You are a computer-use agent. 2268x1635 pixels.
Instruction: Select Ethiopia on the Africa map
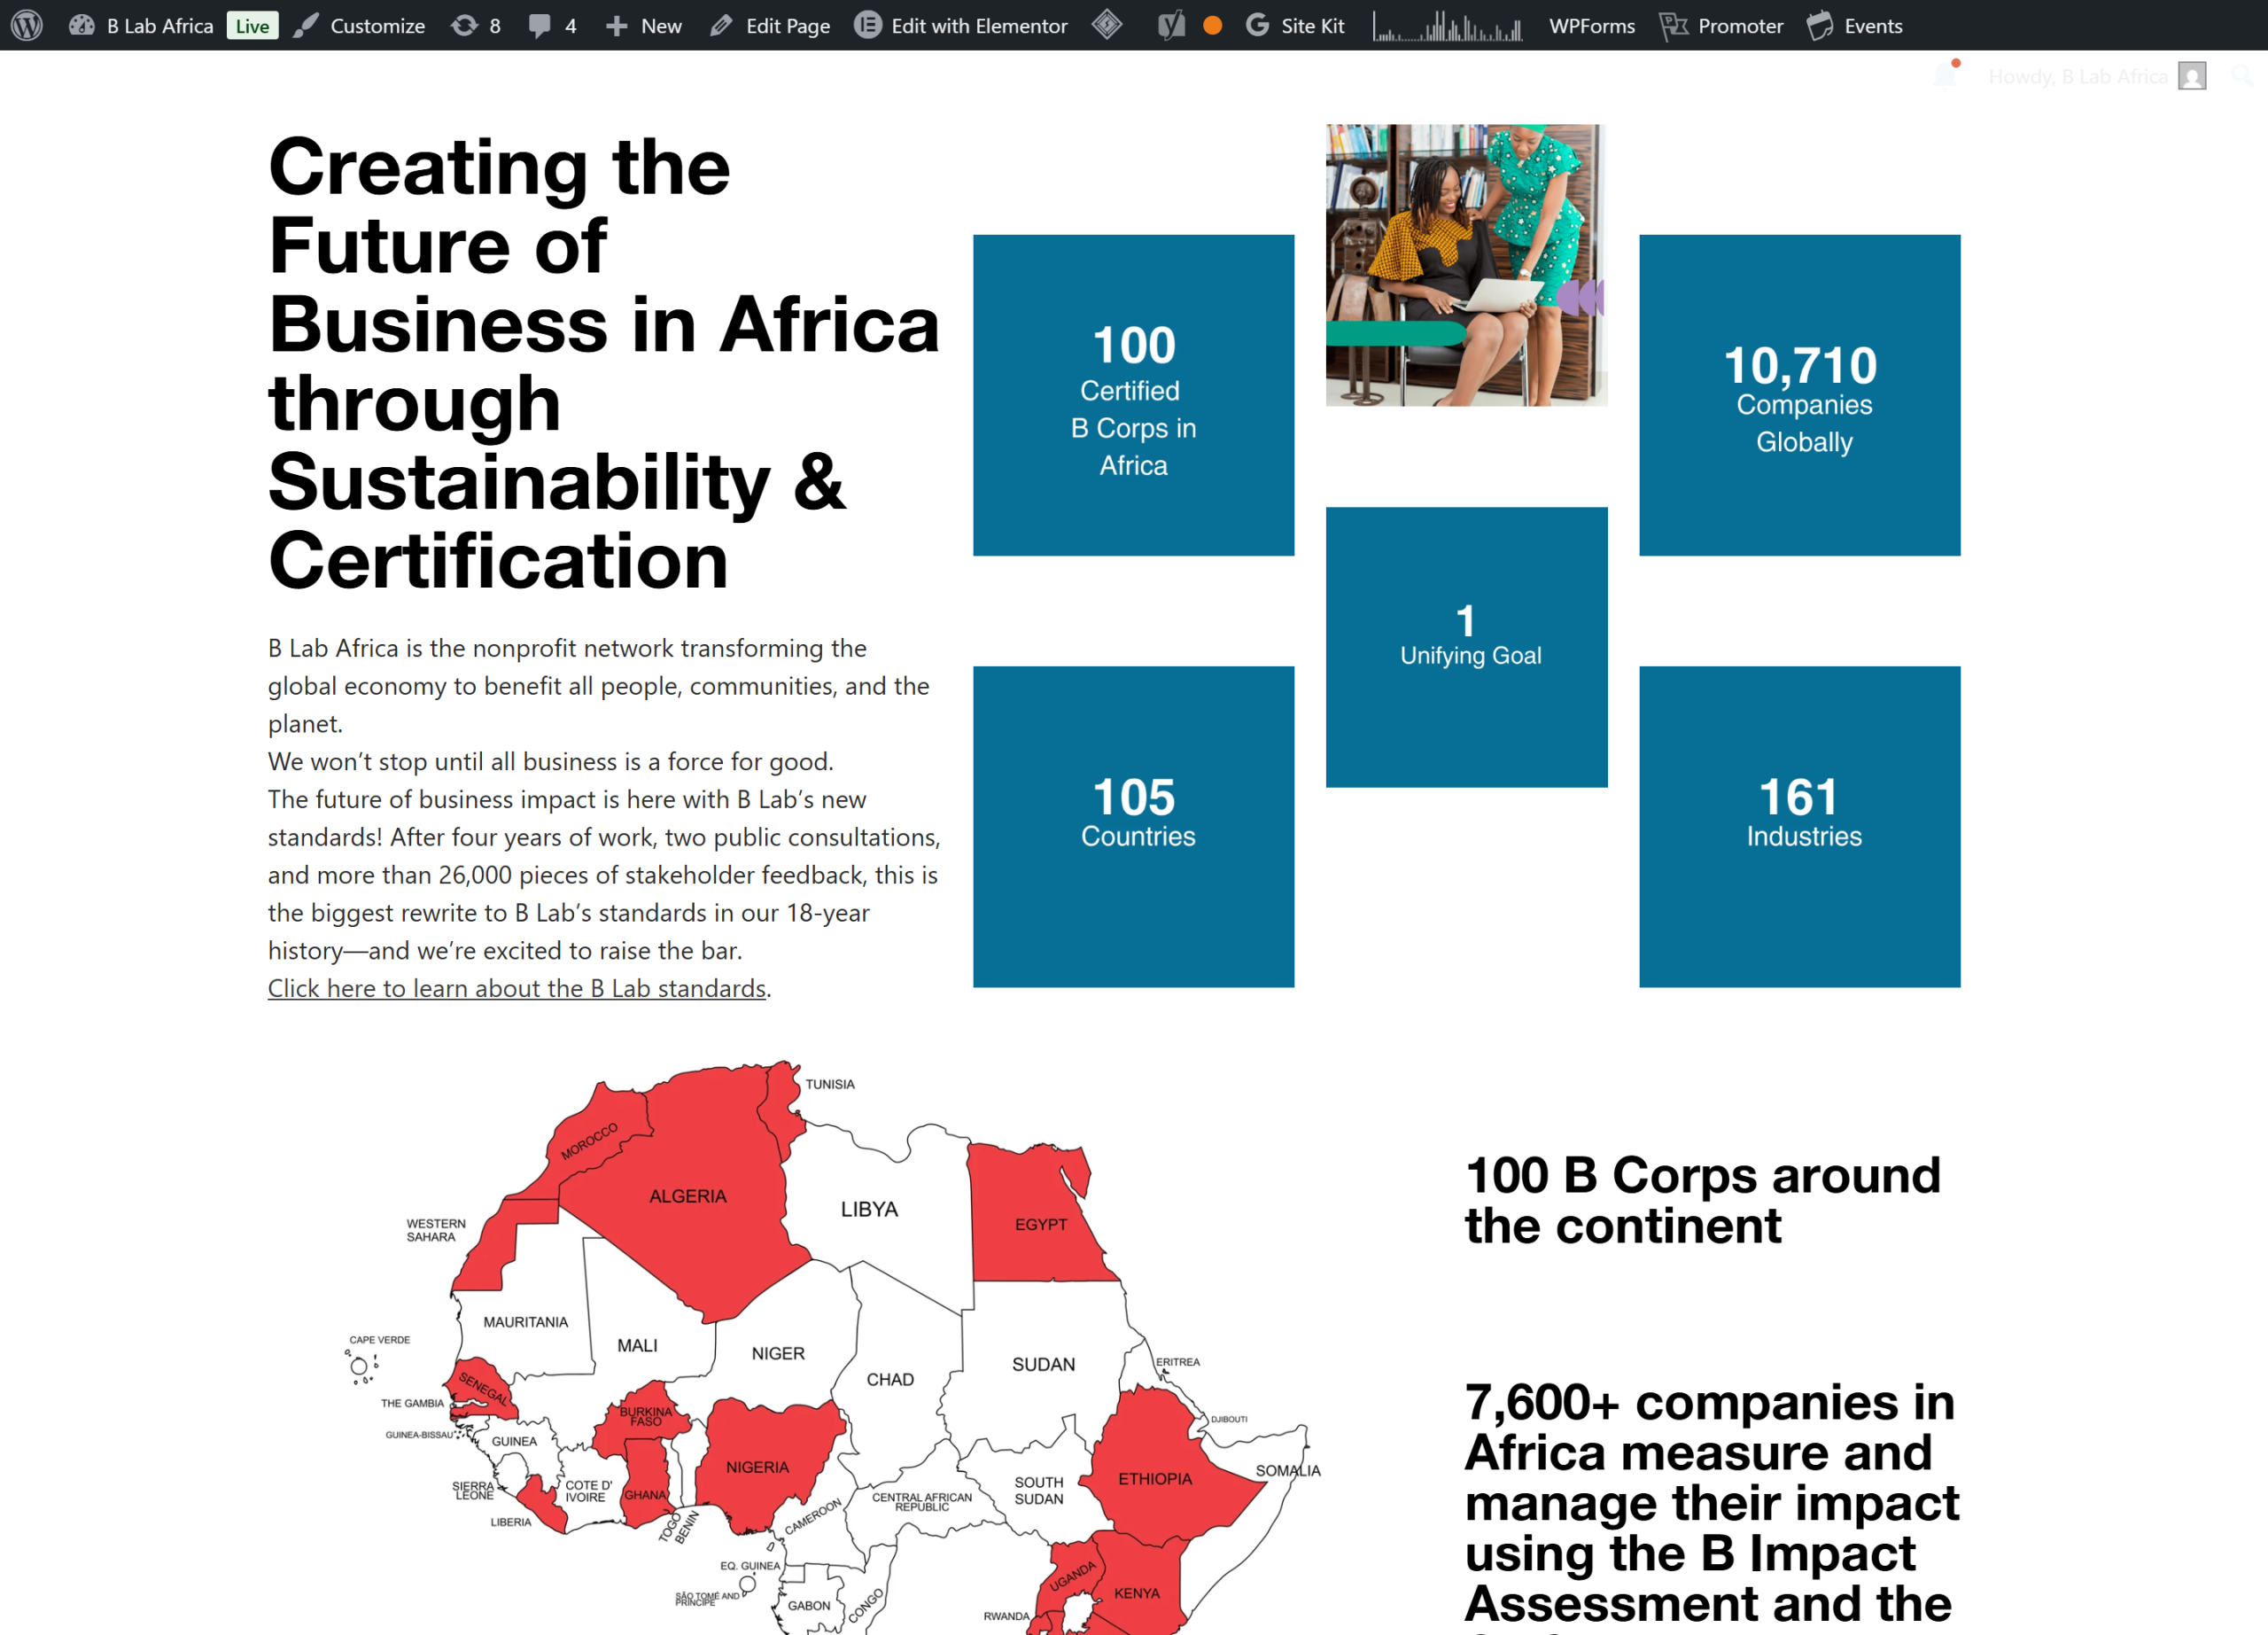click(1155, 1478)
